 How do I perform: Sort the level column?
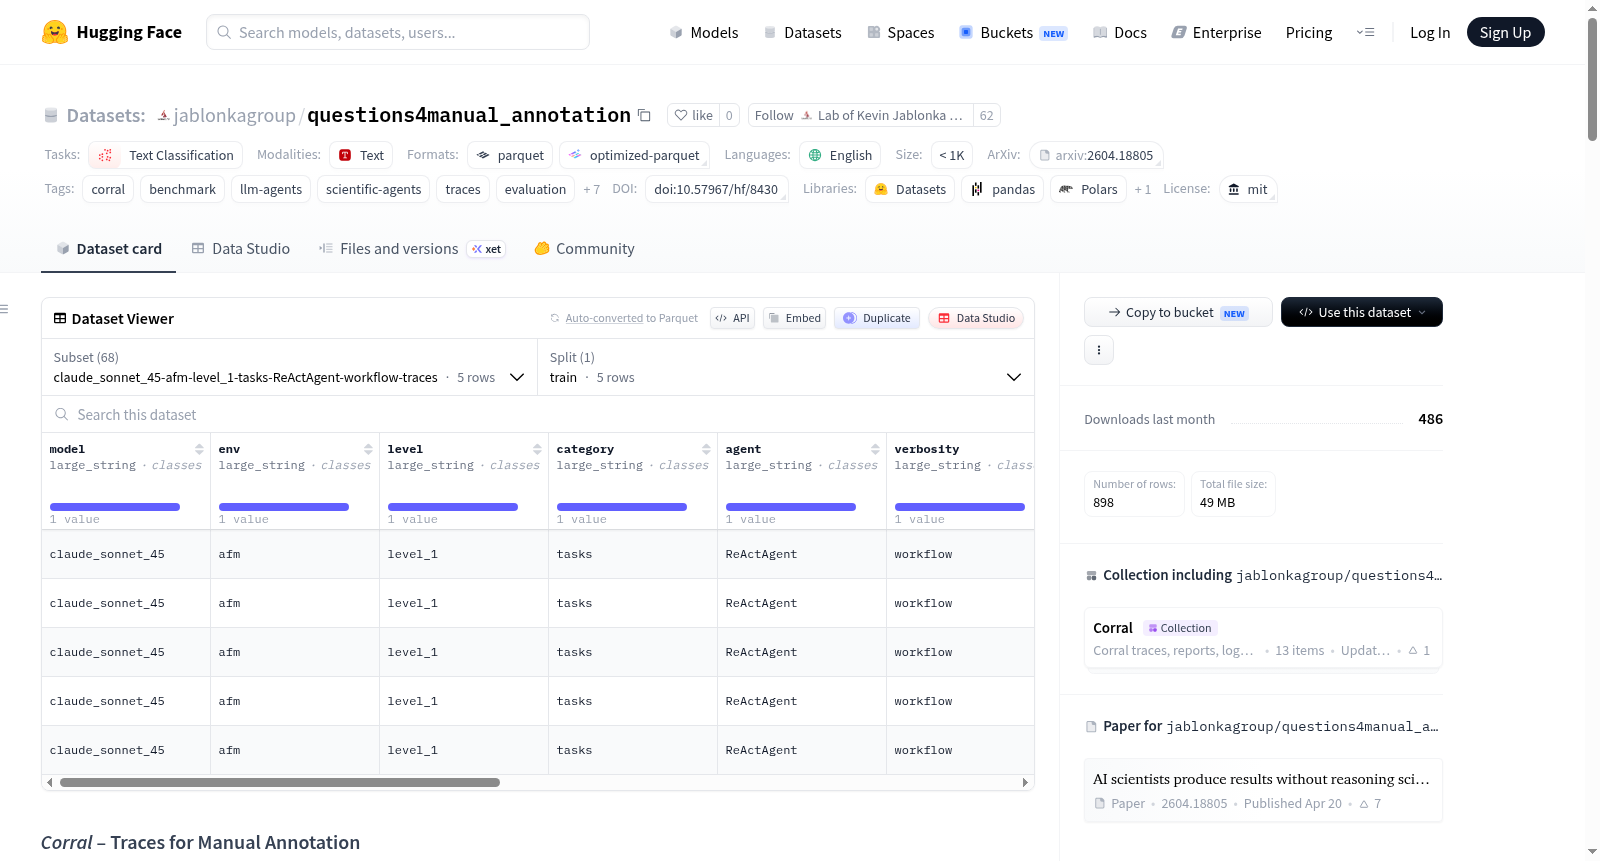click(x=538, y=450)
